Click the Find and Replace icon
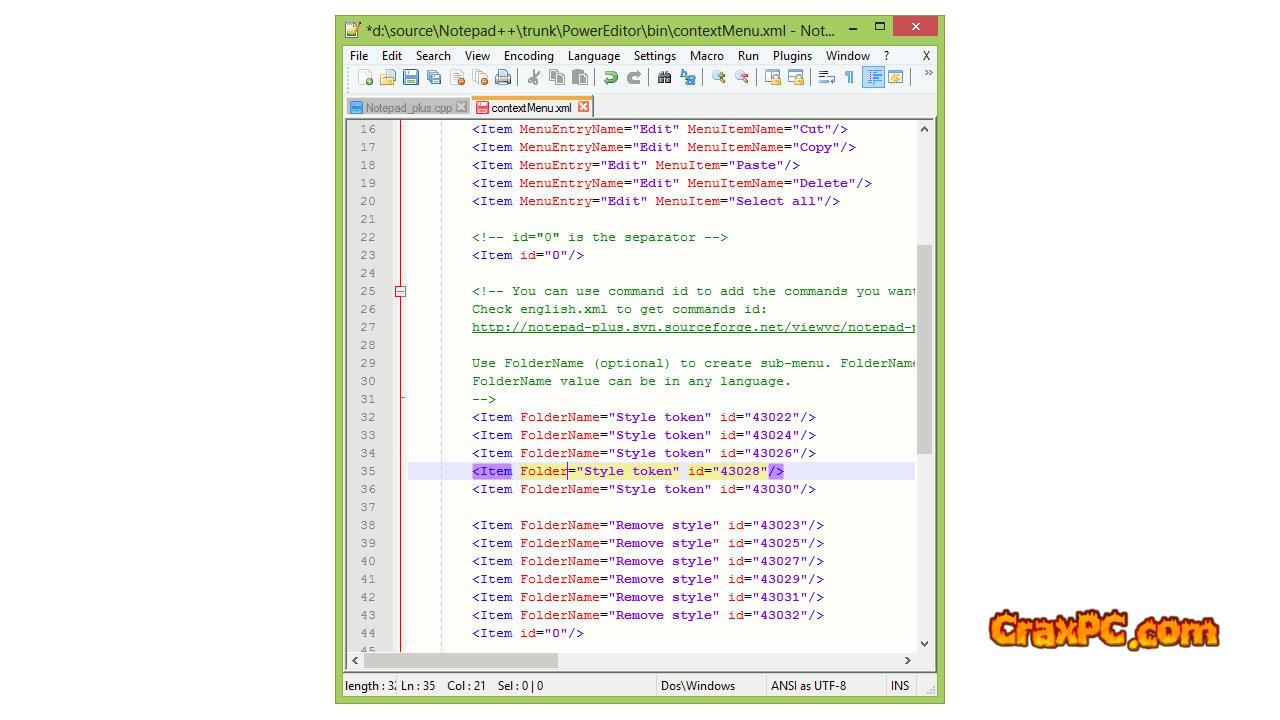The width and height of the screenshot is (1280, 720). [x=688, y=78]
